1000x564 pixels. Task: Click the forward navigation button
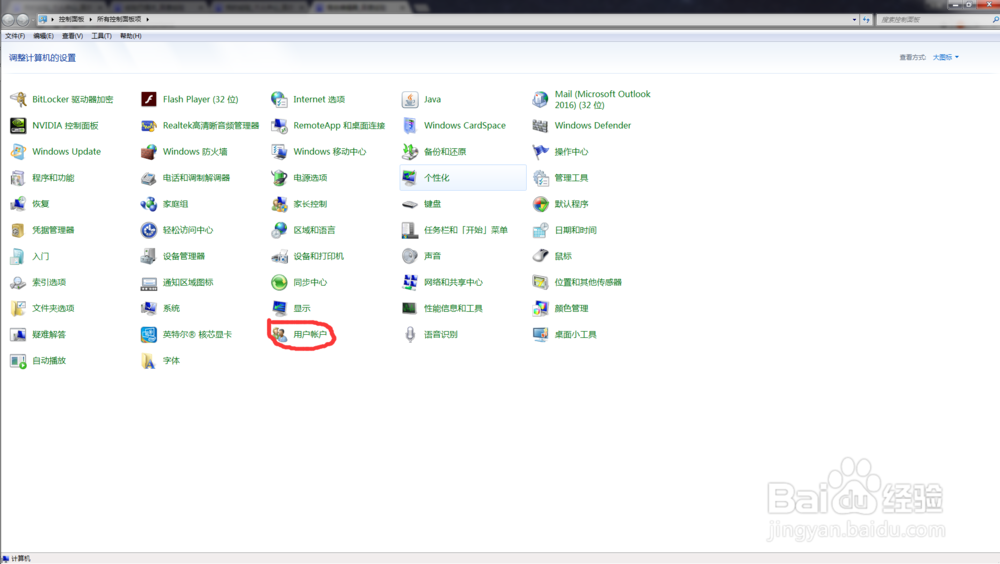point(22,19)
